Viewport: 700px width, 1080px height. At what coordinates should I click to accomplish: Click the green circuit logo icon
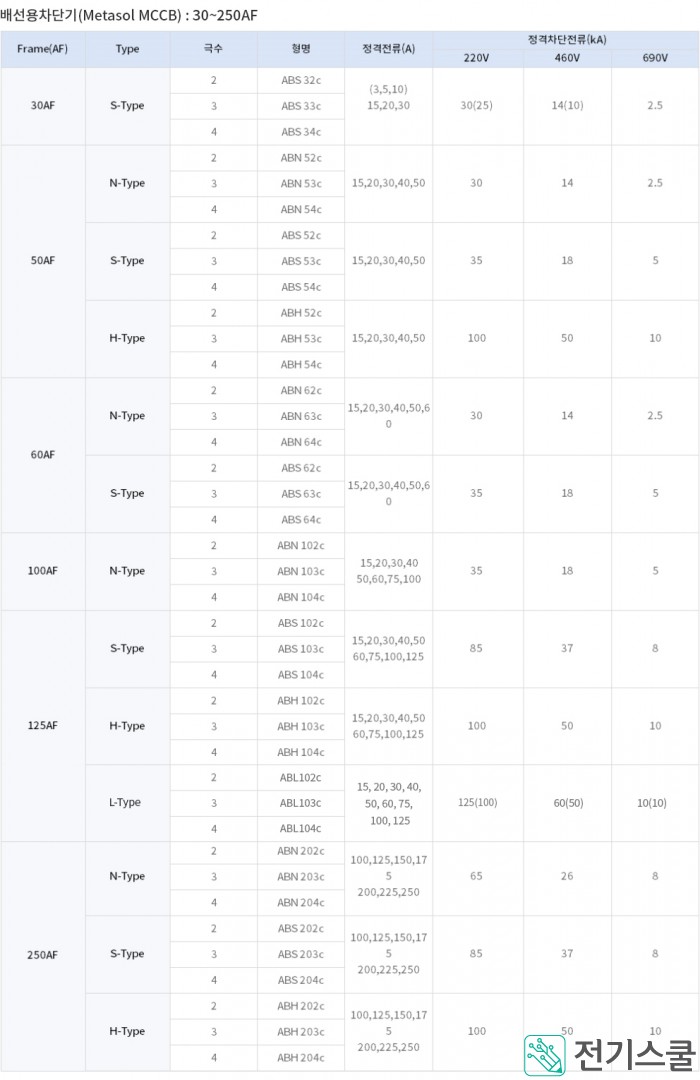click(545, 1055)
